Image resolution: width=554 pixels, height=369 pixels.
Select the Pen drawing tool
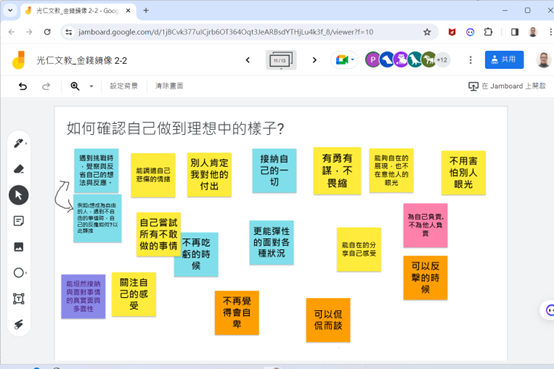click(x=19, y=143)
